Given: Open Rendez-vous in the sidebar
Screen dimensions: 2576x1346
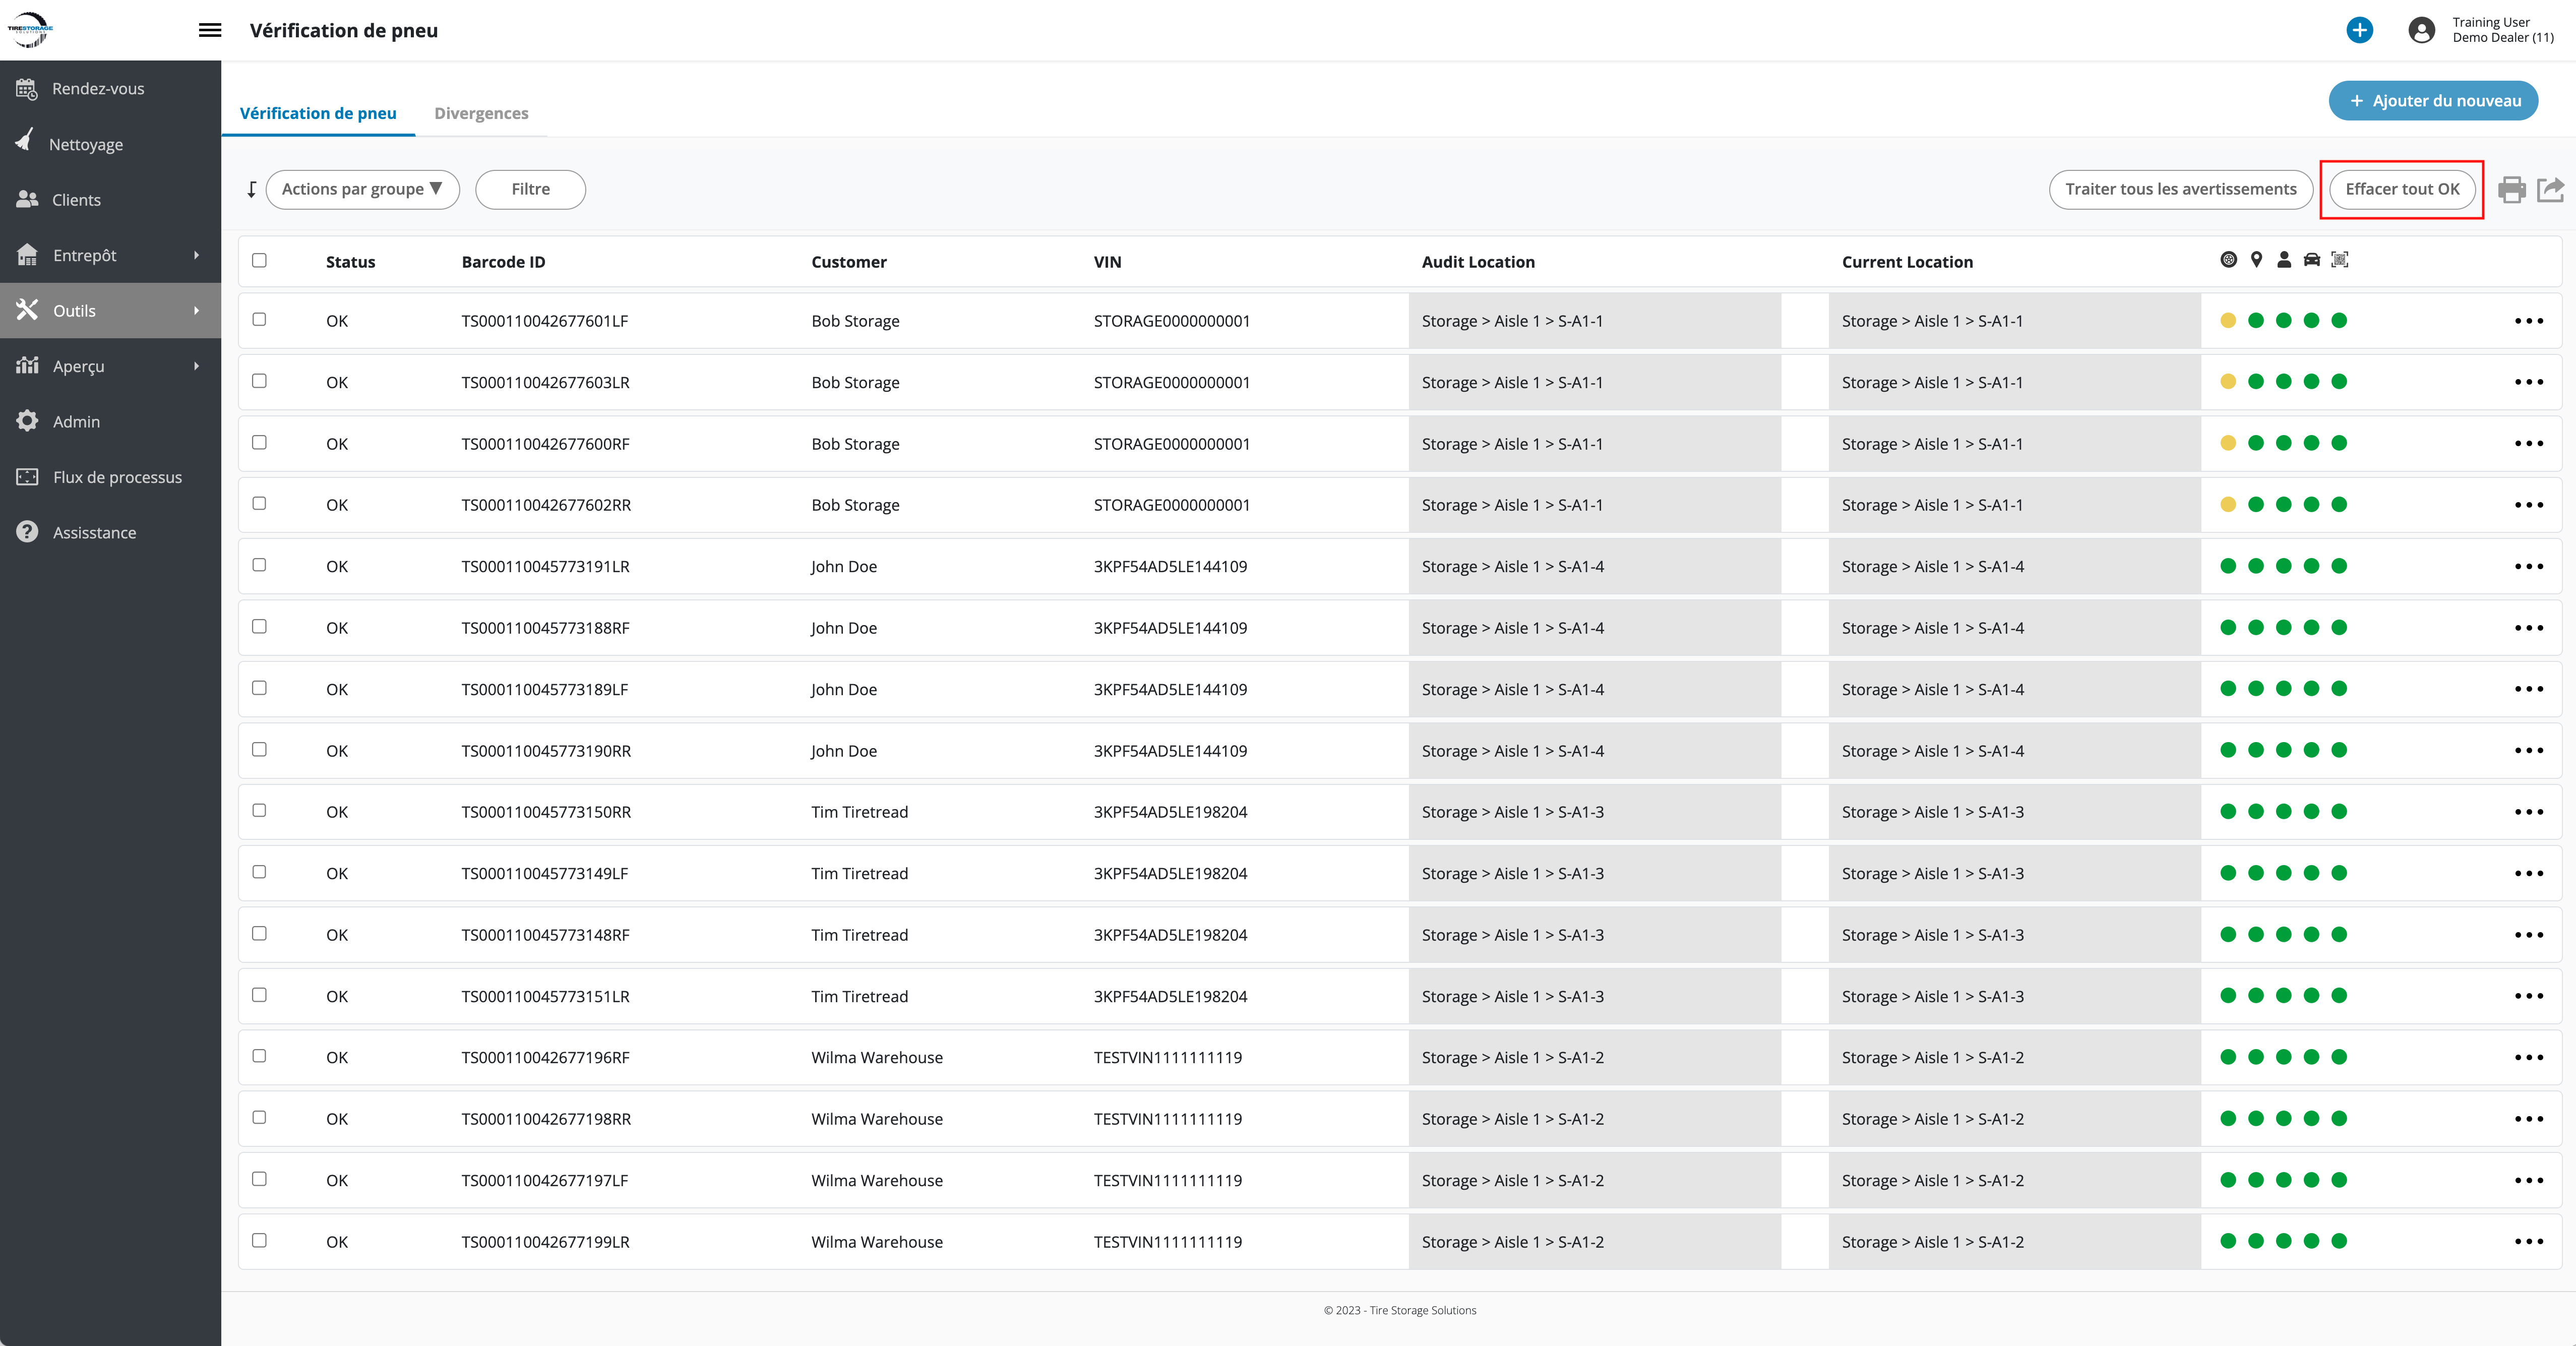Looking at the screenshot, I should pos(98,88).
